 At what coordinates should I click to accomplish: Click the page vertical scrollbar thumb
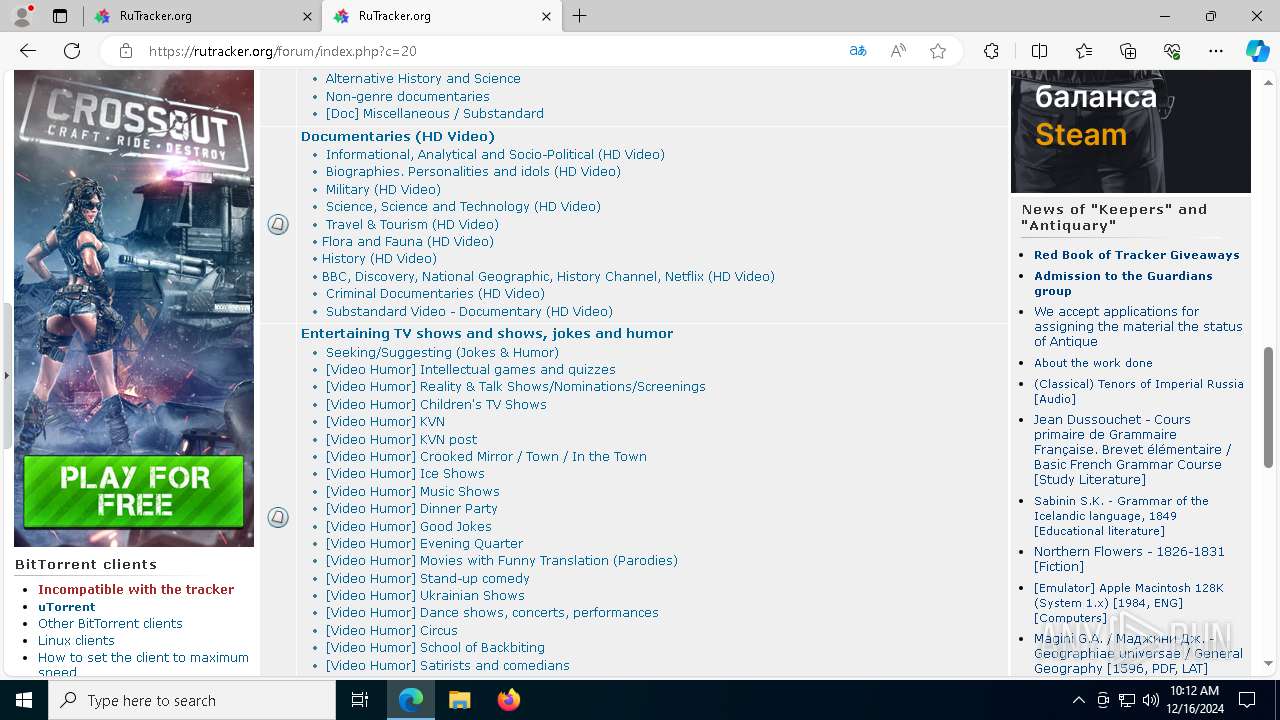pyautogui.click(x=1269, y=408)
